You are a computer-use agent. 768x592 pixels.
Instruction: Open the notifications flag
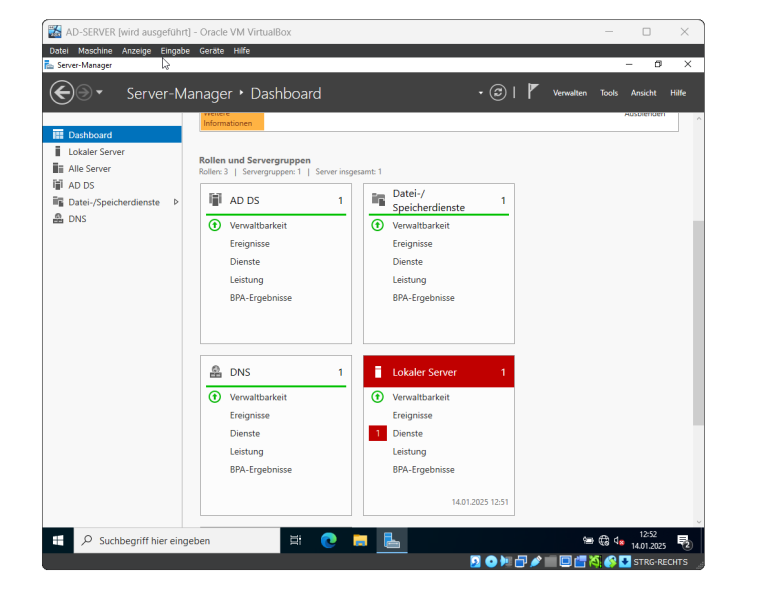coord(533,91)
